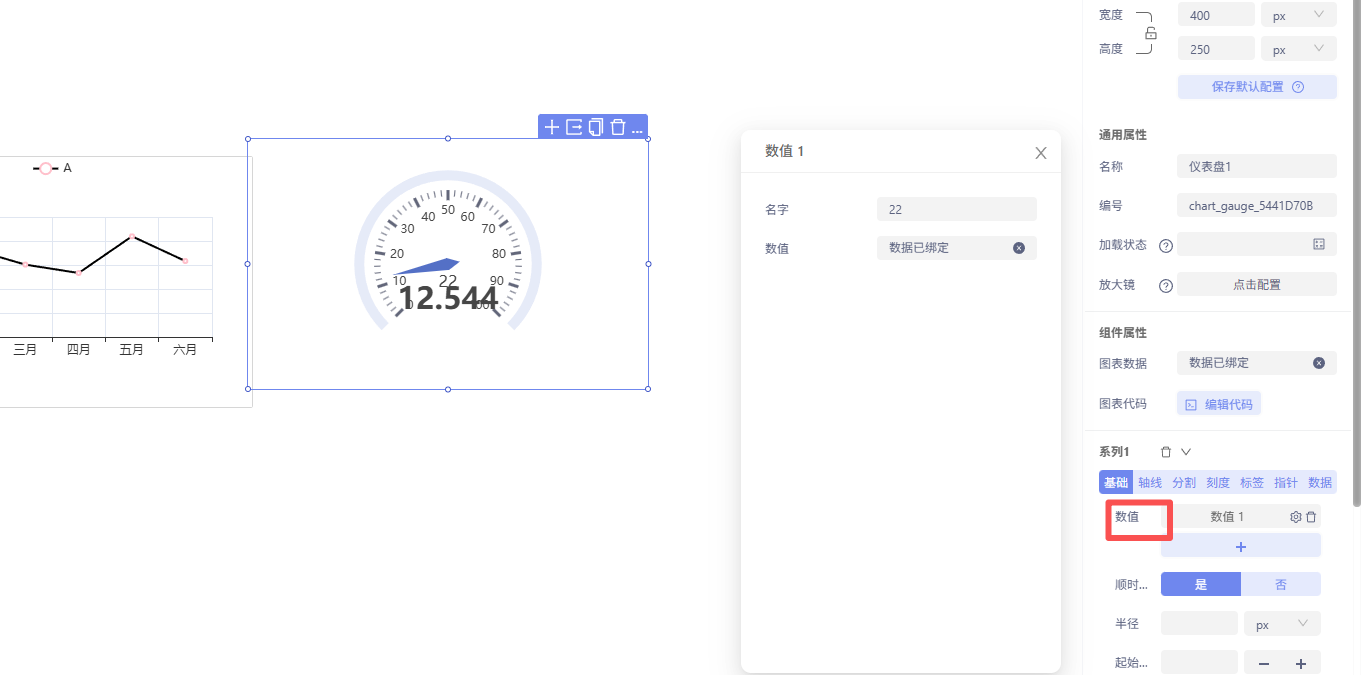Open the more options ellipsis on gauge toolbar
This screenshot has height=675, width=1361.
[637, 130]
